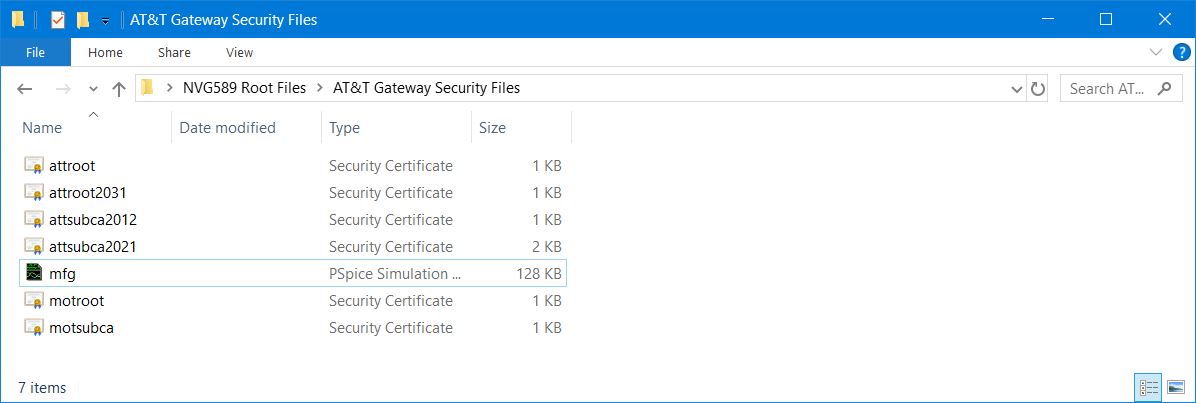Click the address bar folder icon
The image size is (1196, 403).
click(148, 88)
